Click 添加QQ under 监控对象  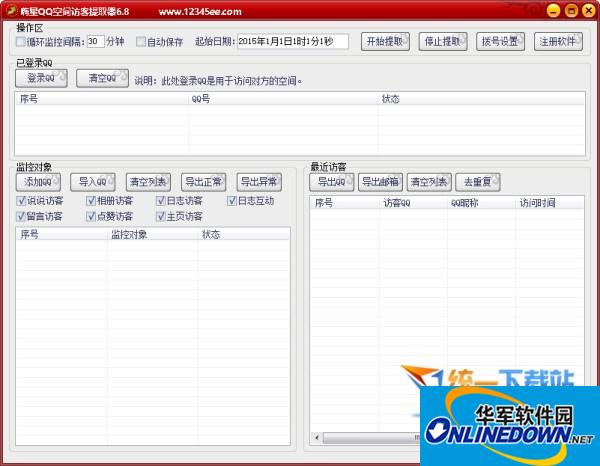pyautogui.click(x=38, y=182)
